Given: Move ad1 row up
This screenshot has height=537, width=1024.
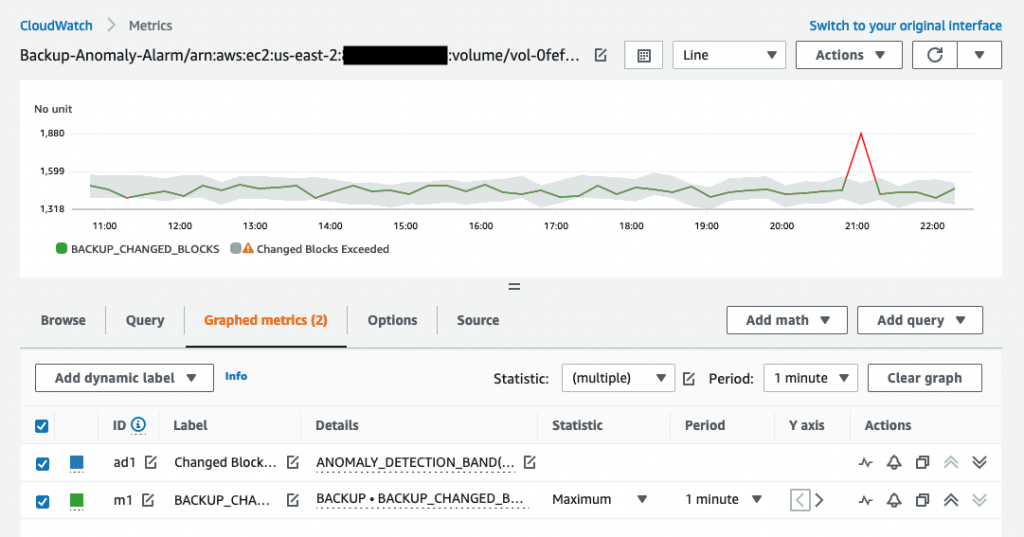Looking at the screenshot, I should pos(951,463).
